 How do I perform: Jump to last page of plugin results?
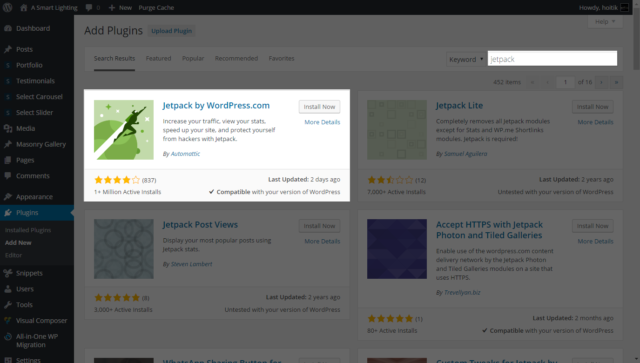pos(616,82)
